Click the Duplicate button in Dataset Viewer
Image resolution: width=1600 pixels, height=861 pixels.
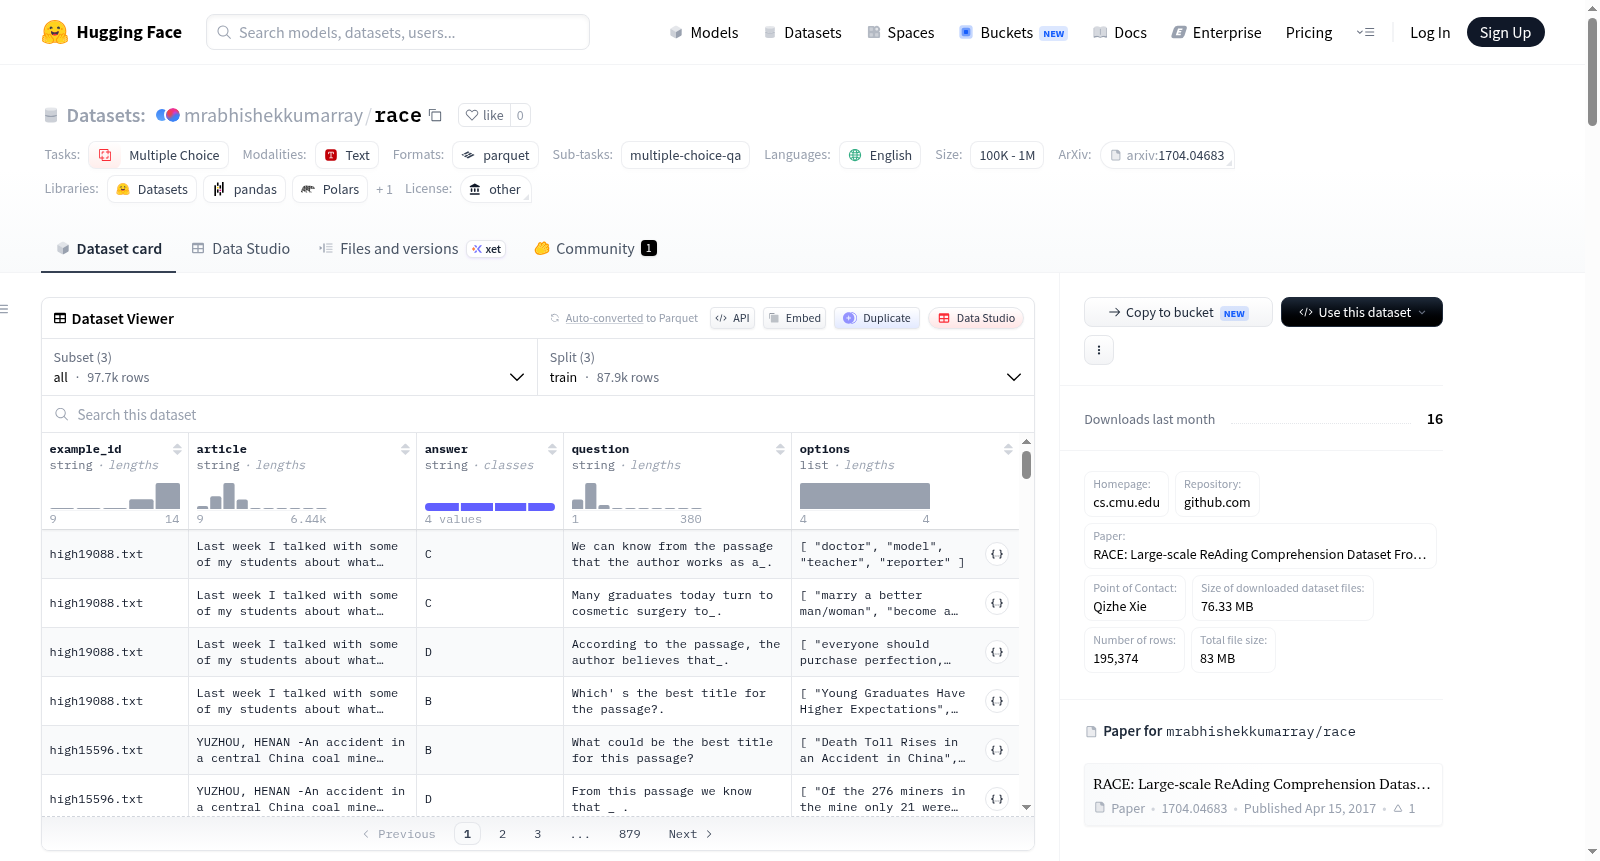pos(877,318)
